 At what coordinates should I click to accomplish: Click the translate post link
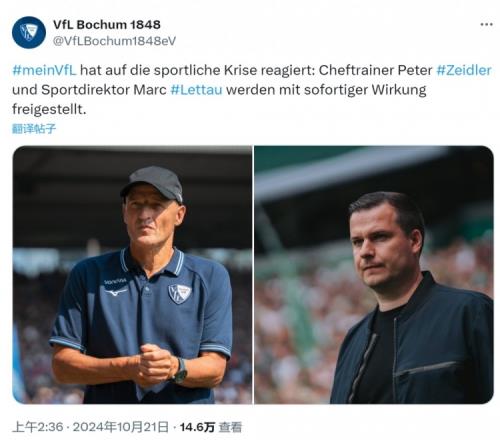click(34, 129)
